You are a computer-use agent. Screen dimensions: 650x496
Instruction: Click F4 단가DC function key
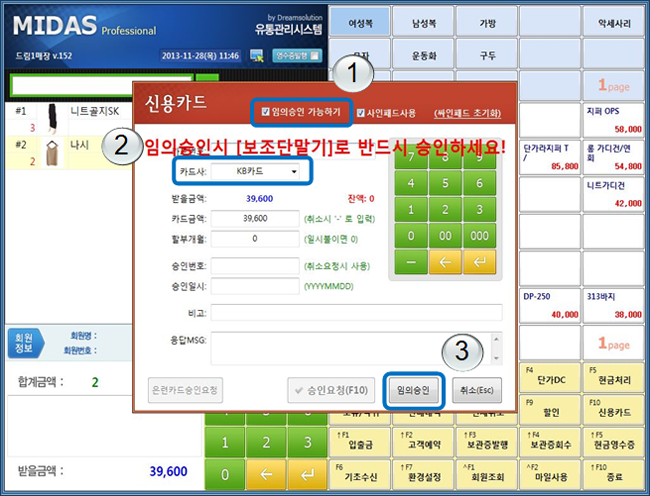point(550,378)
